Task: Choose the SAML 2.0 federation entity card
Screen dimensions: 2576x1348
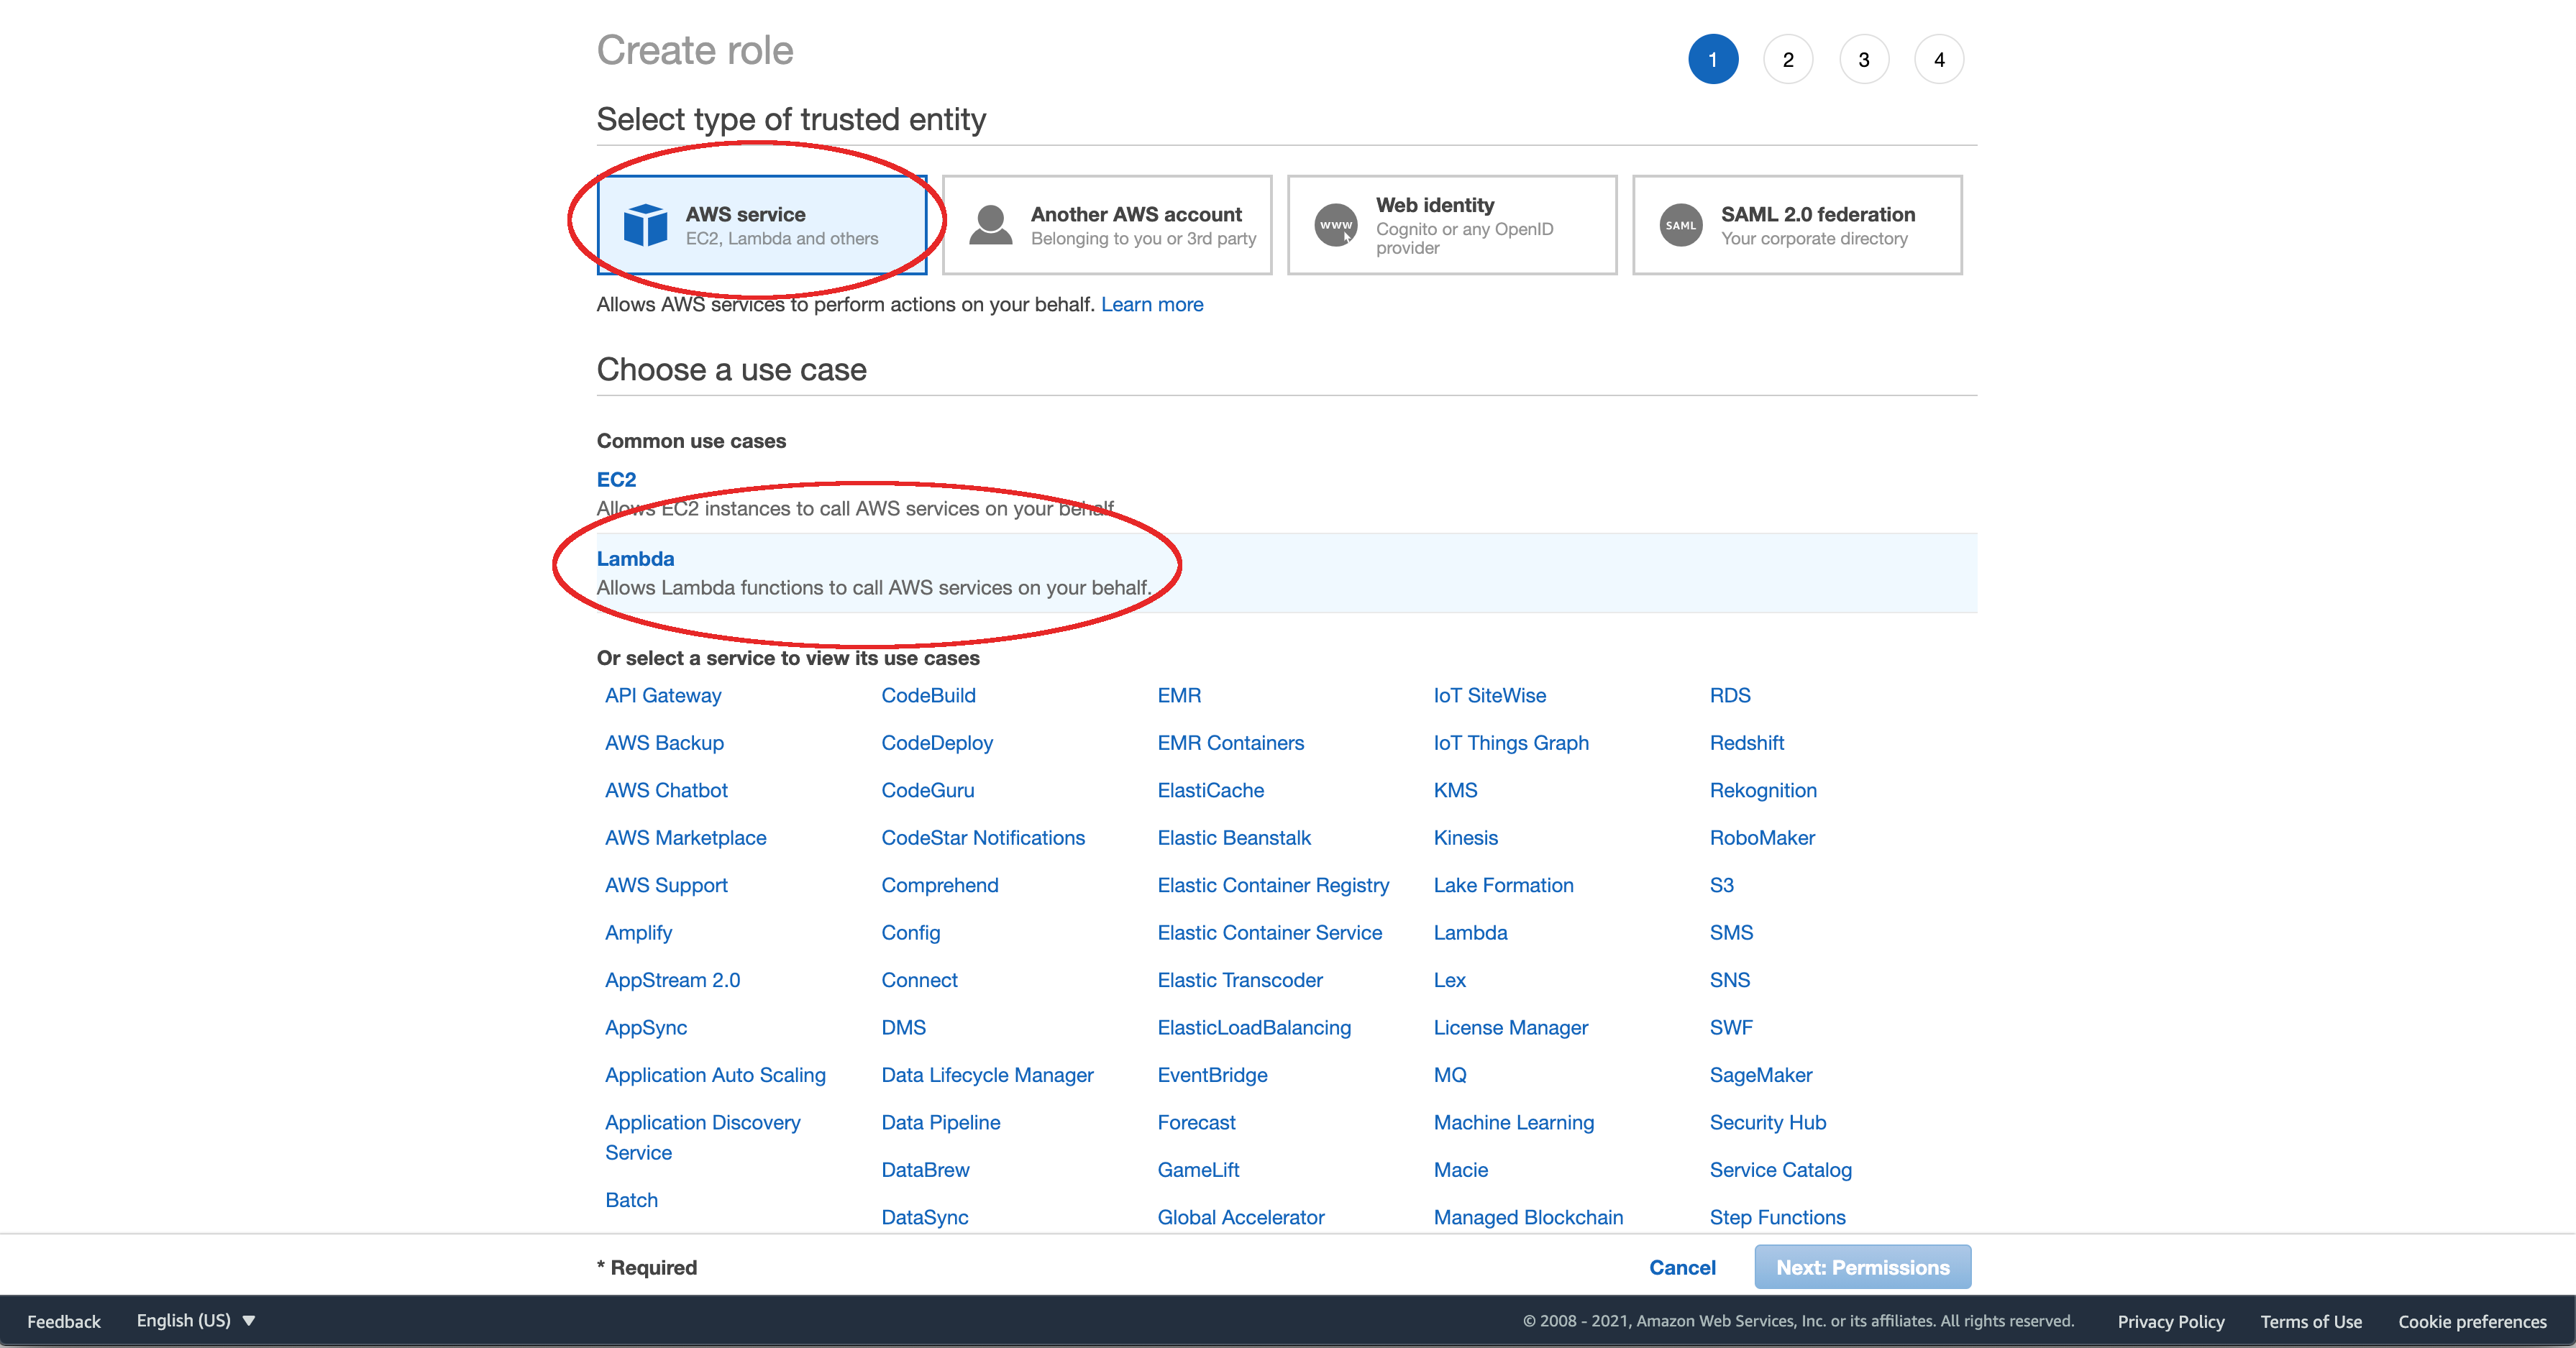Action: click(1797, 225)
